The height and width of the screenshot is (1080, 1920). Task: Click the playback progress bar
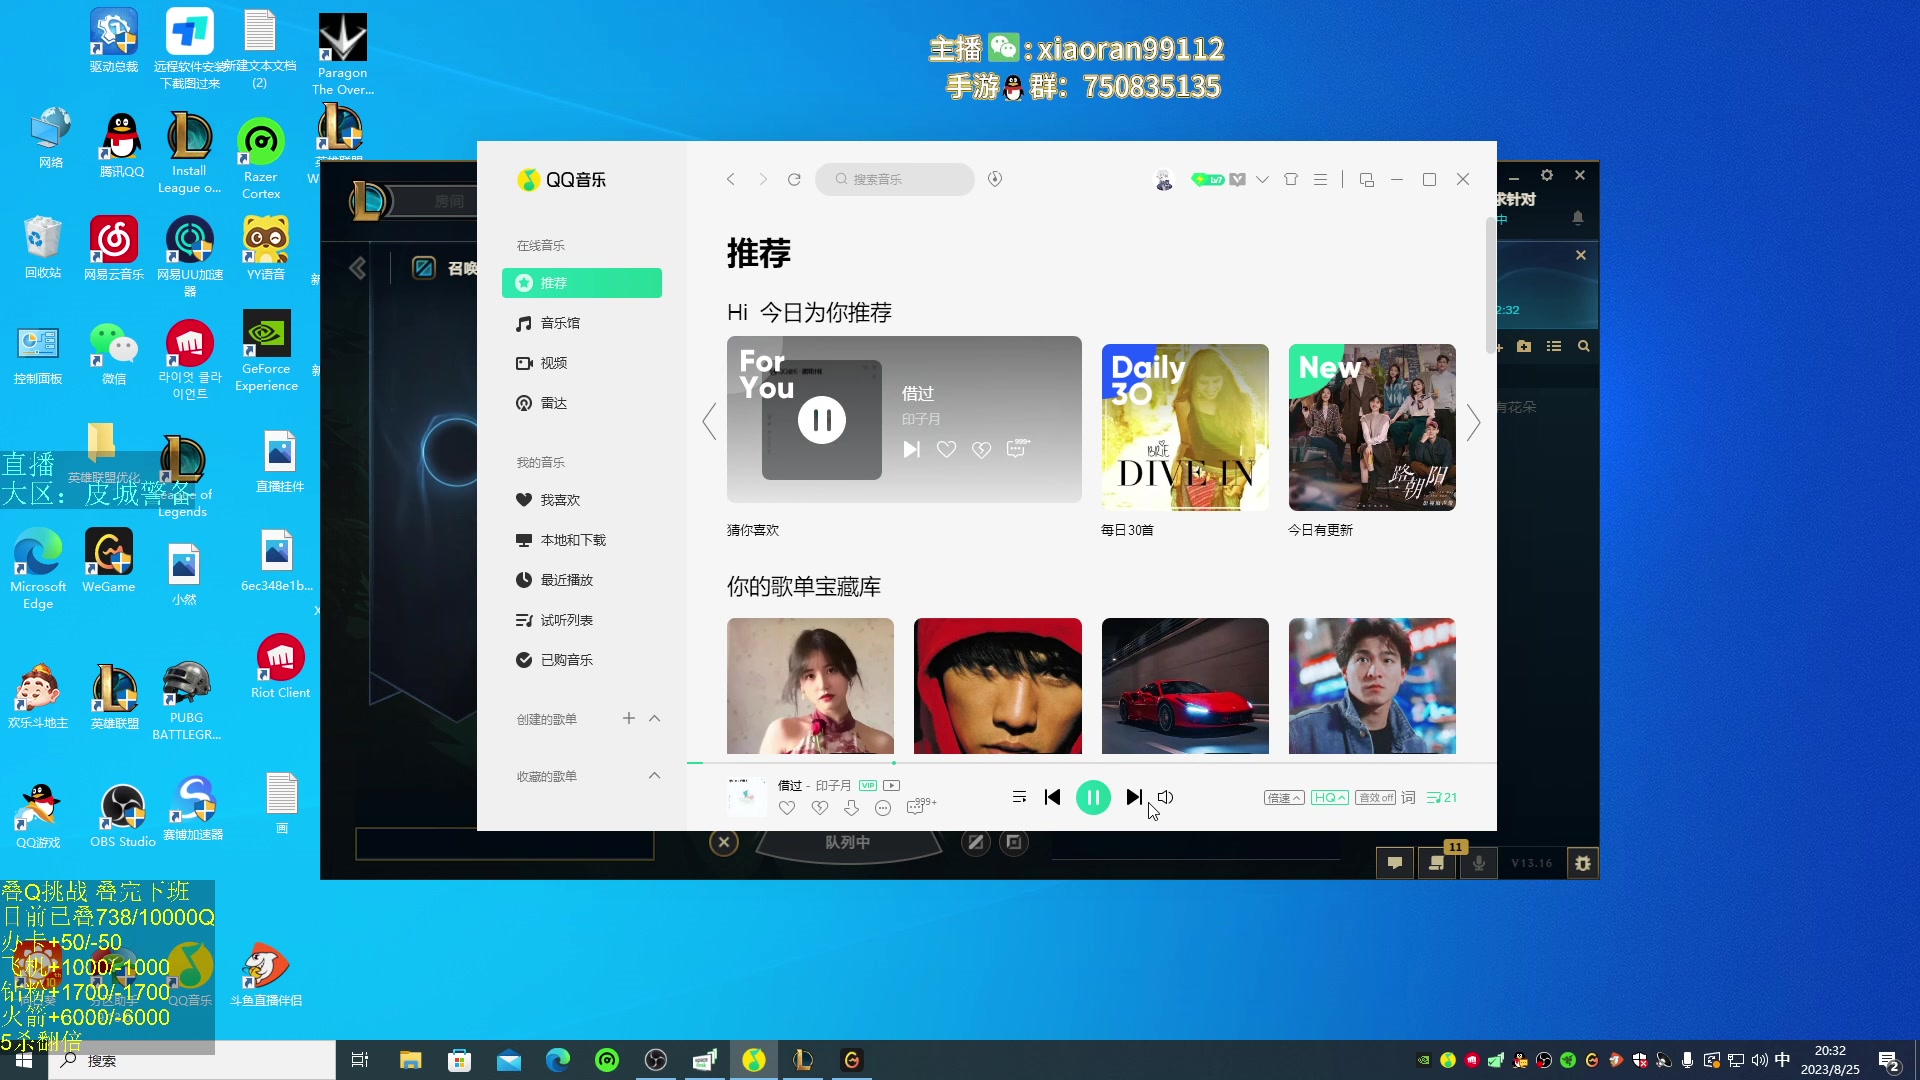[x=1091, y=763]
